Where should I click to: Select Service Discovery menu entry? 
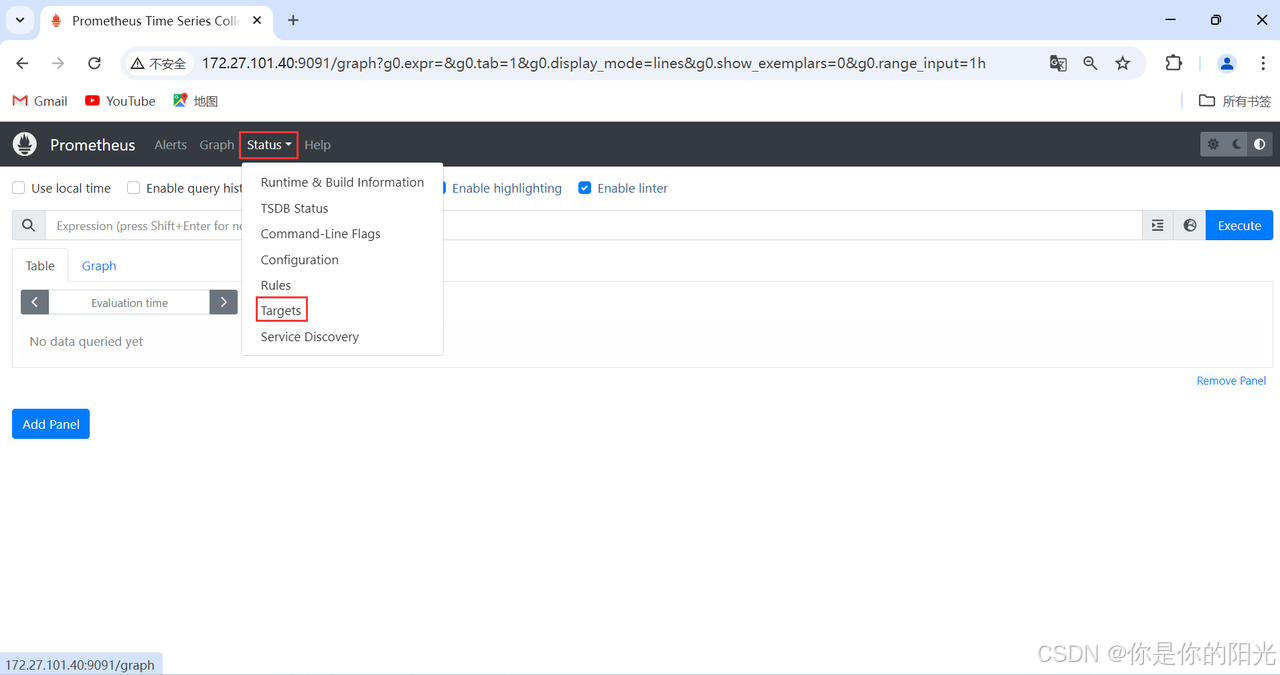pyautogui.click(x=342, y=337)
